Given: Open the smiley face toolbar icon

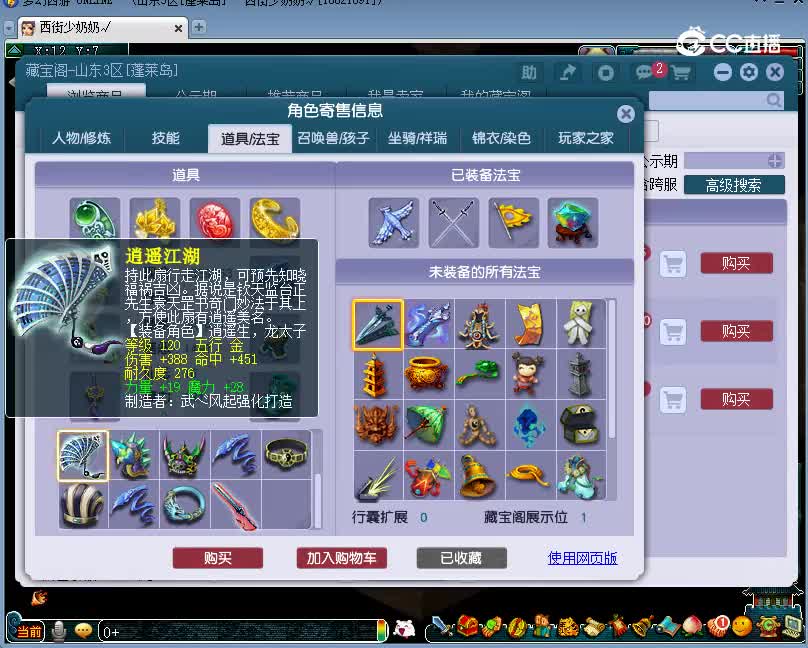Looking at the screenshot, I should point(743,626).
